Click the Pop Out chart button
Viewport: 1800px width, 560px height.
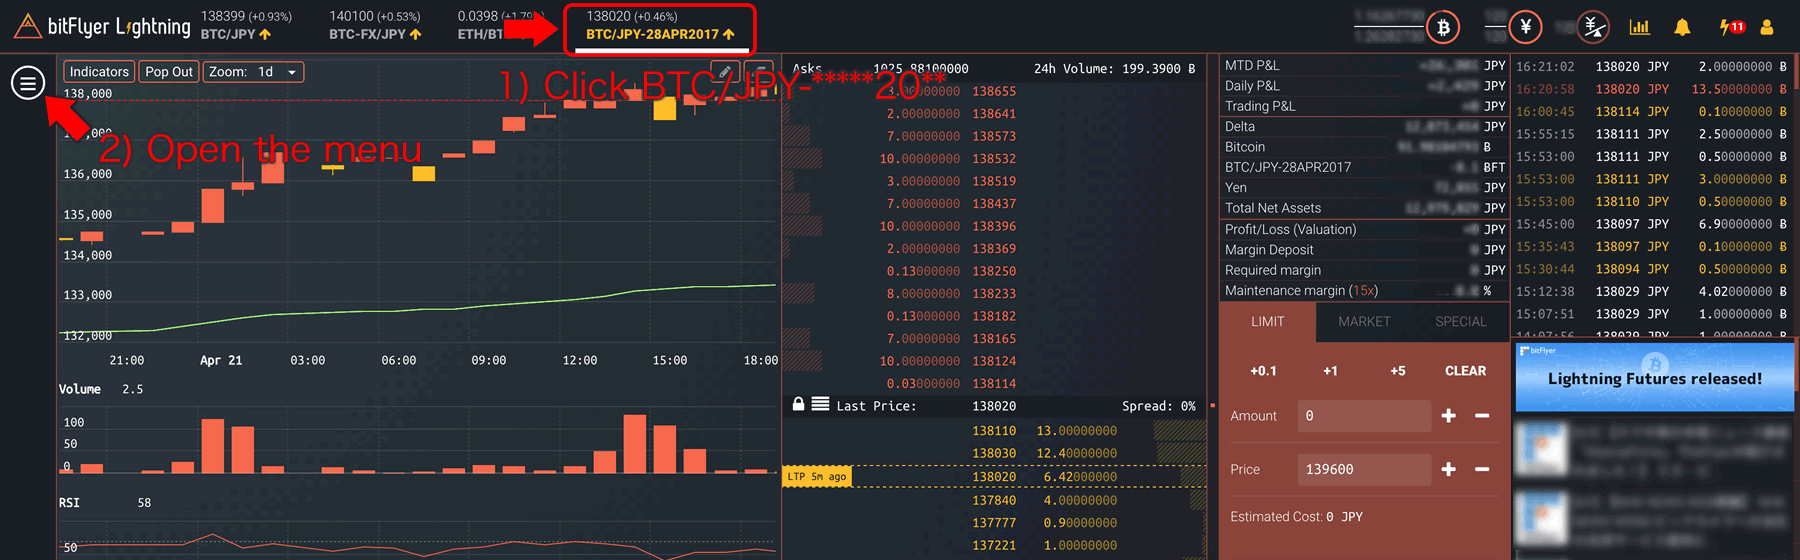[168, 72]
